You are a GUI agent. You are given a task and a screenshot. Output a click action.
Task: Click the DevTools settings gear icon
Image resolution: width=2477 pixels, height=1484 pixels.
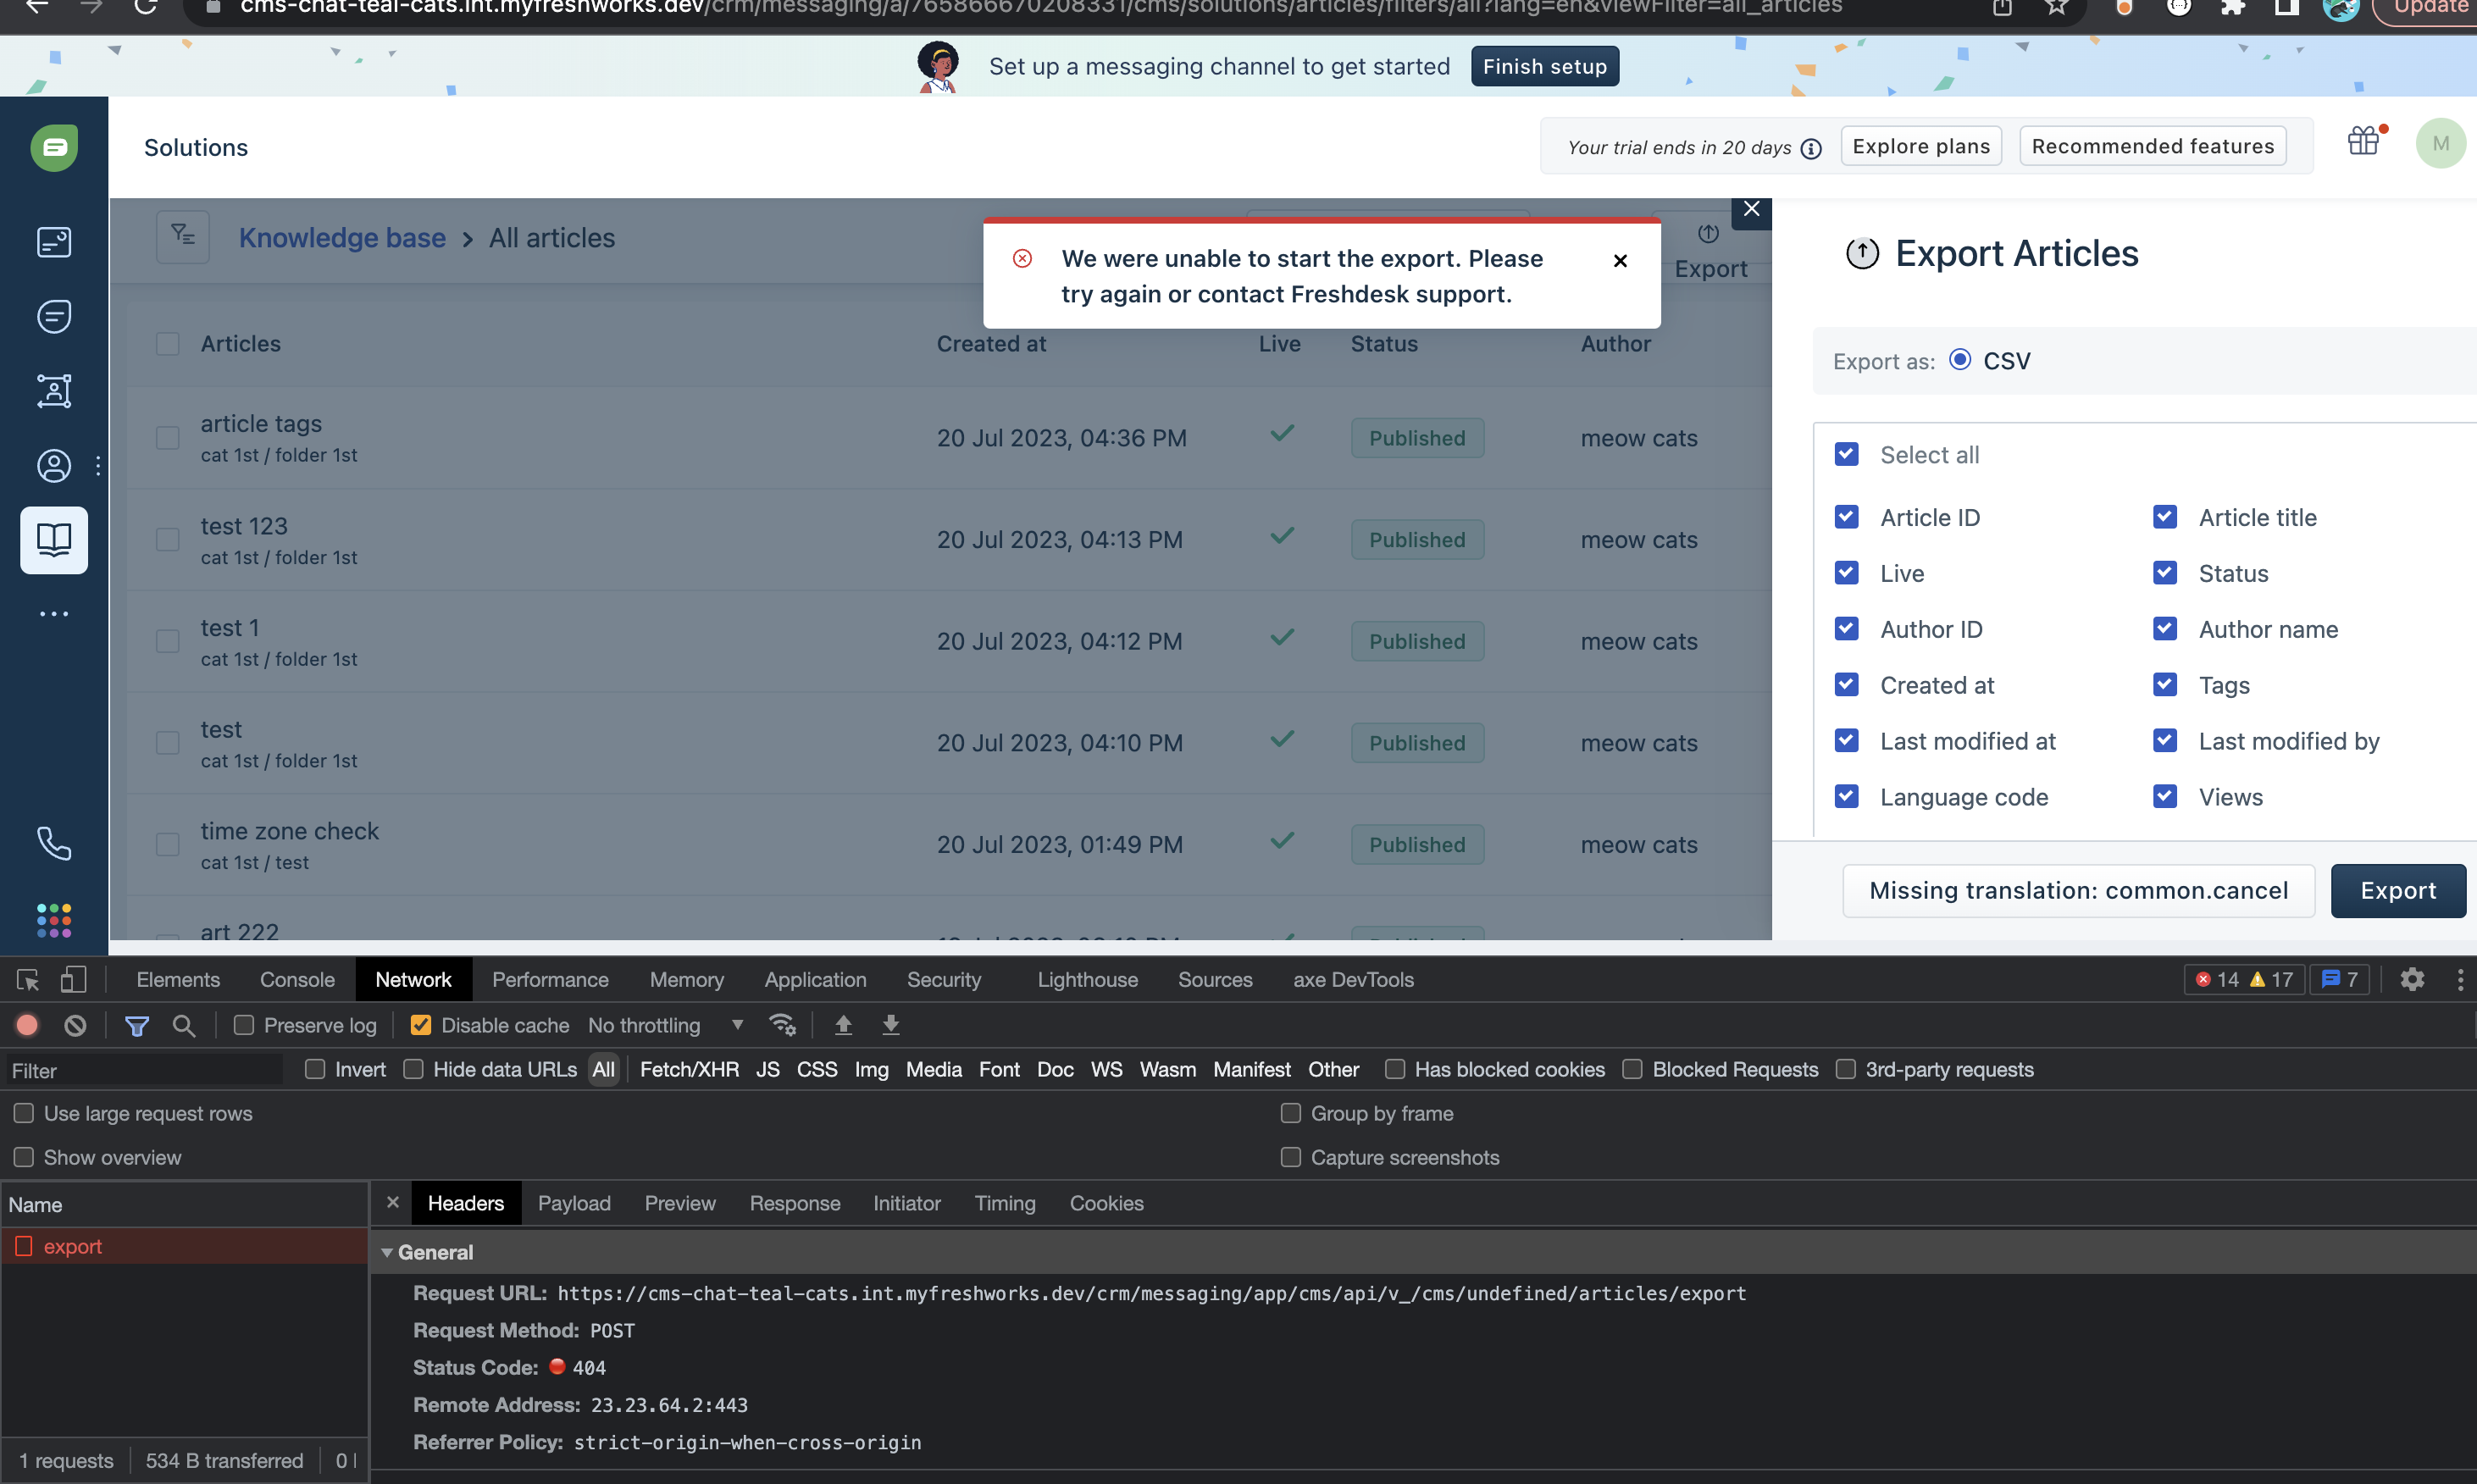(x=2412, y=979)
